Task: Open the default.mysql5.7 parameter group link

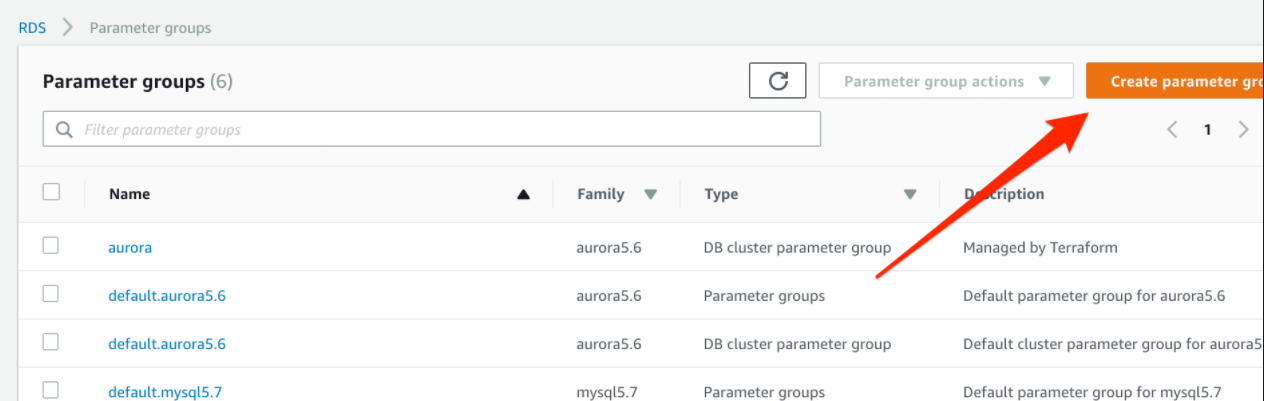Action: [x=165, y=392]
